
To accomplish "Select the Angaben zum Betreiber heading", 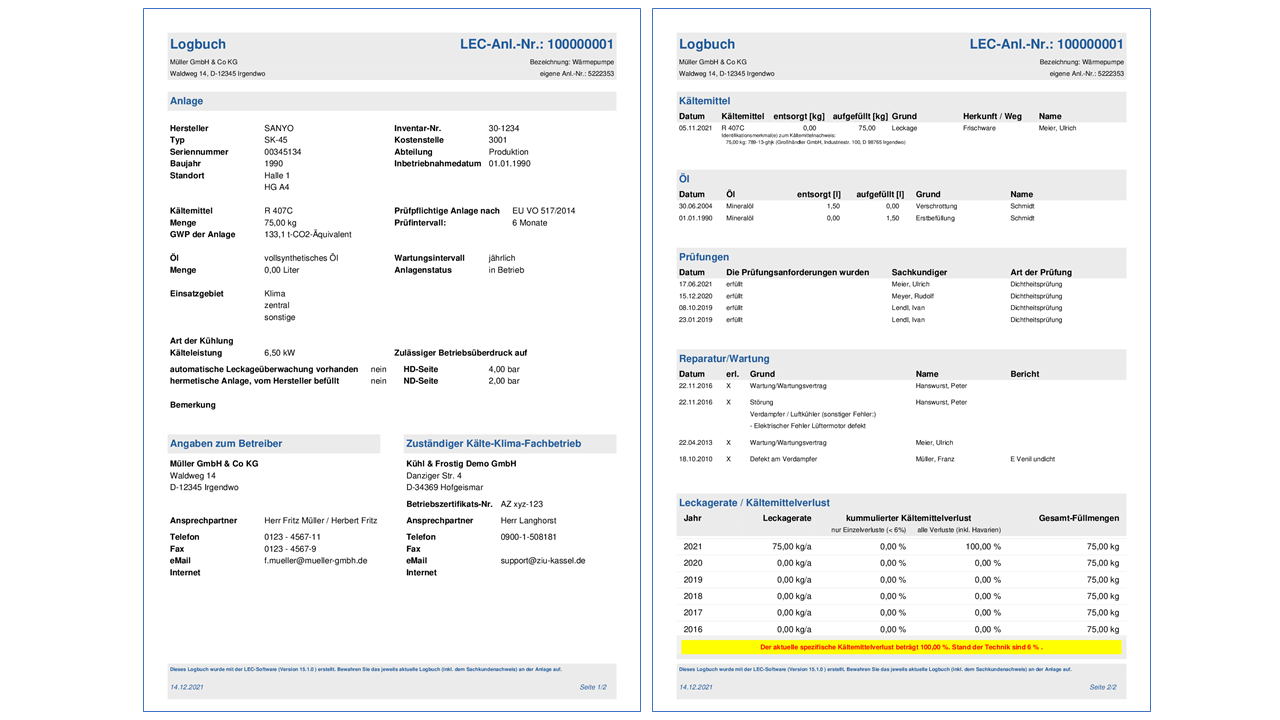I will 226,443.
